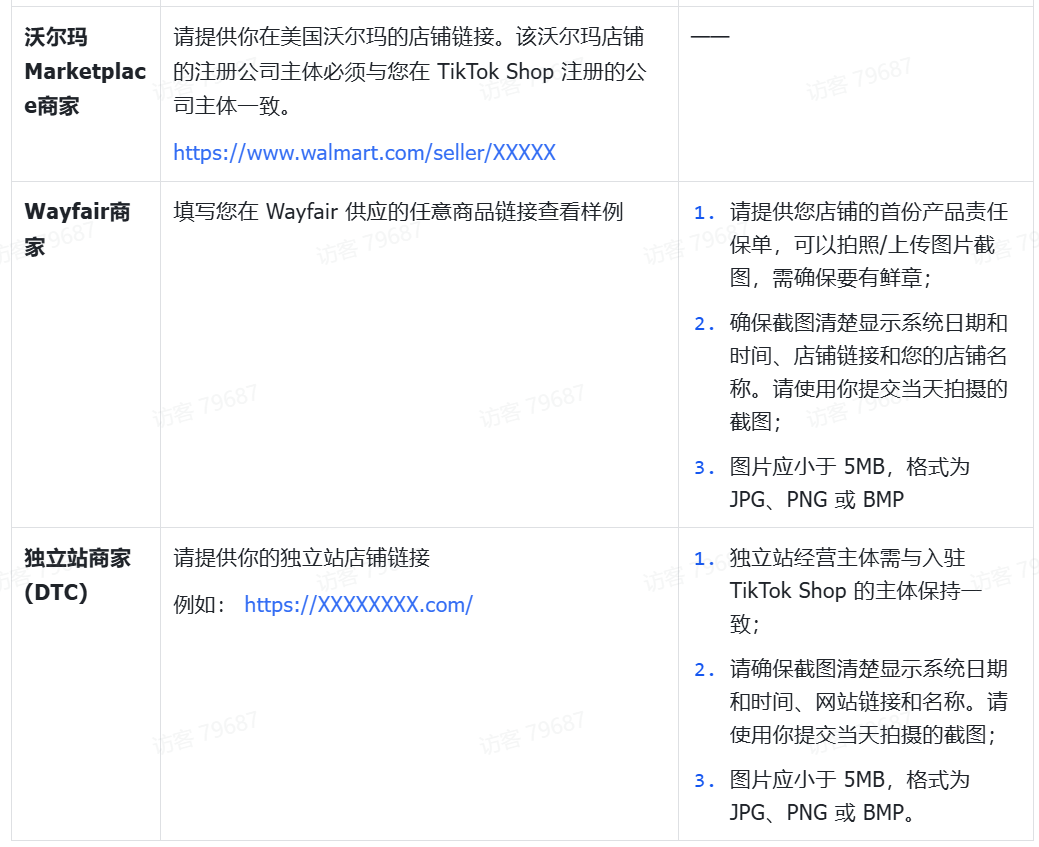Click the 请提供你的独立站店铺链接 text
Image resolution: width=1039 pixels, height=847 pixels.
pyautogui.click(x=301, y=558)
